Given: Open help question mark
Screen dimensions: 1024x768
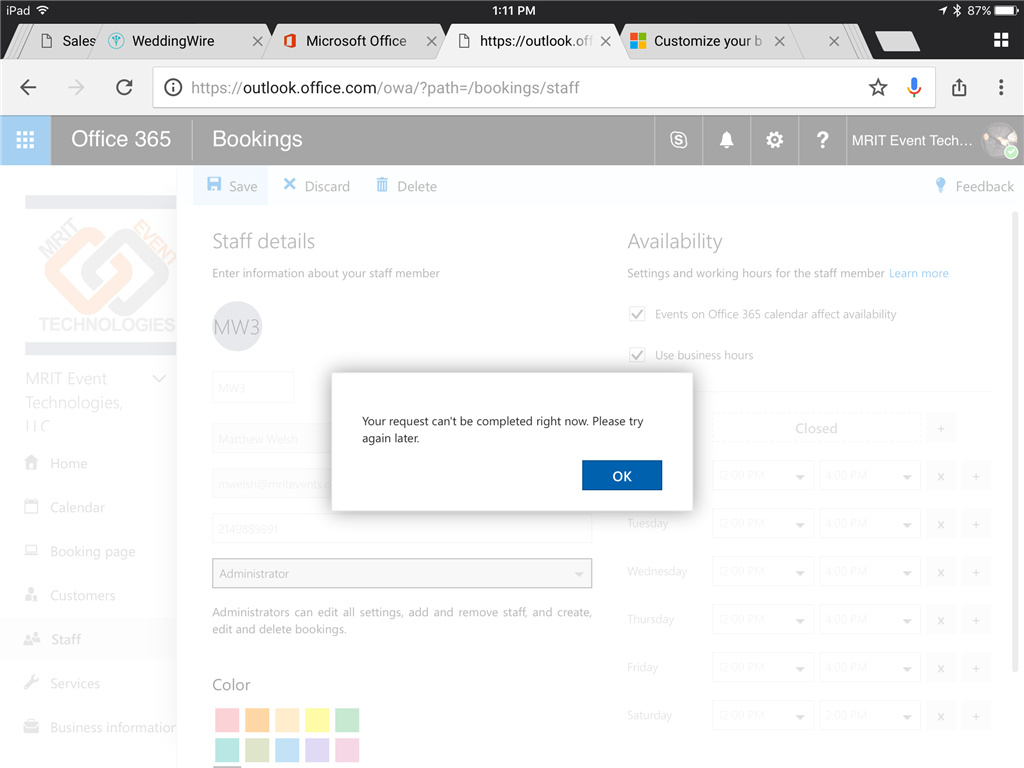Looking at the screenshot, I should (822, 140).
